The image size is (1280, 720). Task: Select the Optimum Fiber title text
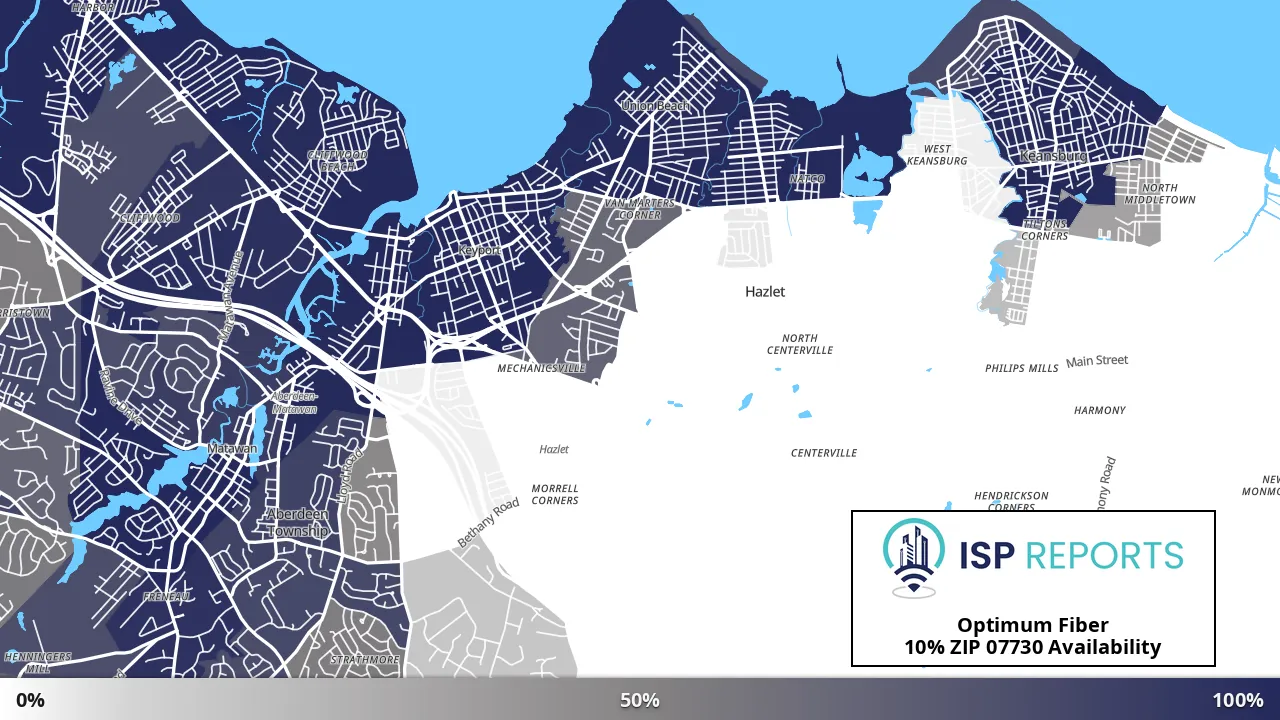click(1033, 625)
